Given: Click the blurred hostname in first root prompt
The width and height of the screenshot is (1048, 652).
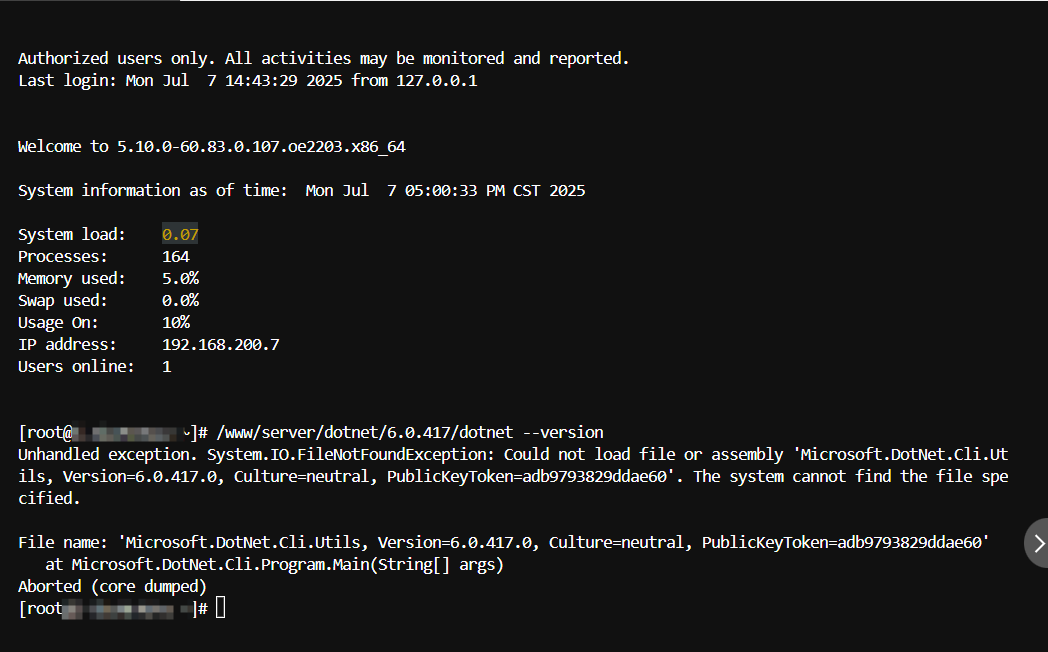Looking at the screenshot, I should tap(132, 434).
